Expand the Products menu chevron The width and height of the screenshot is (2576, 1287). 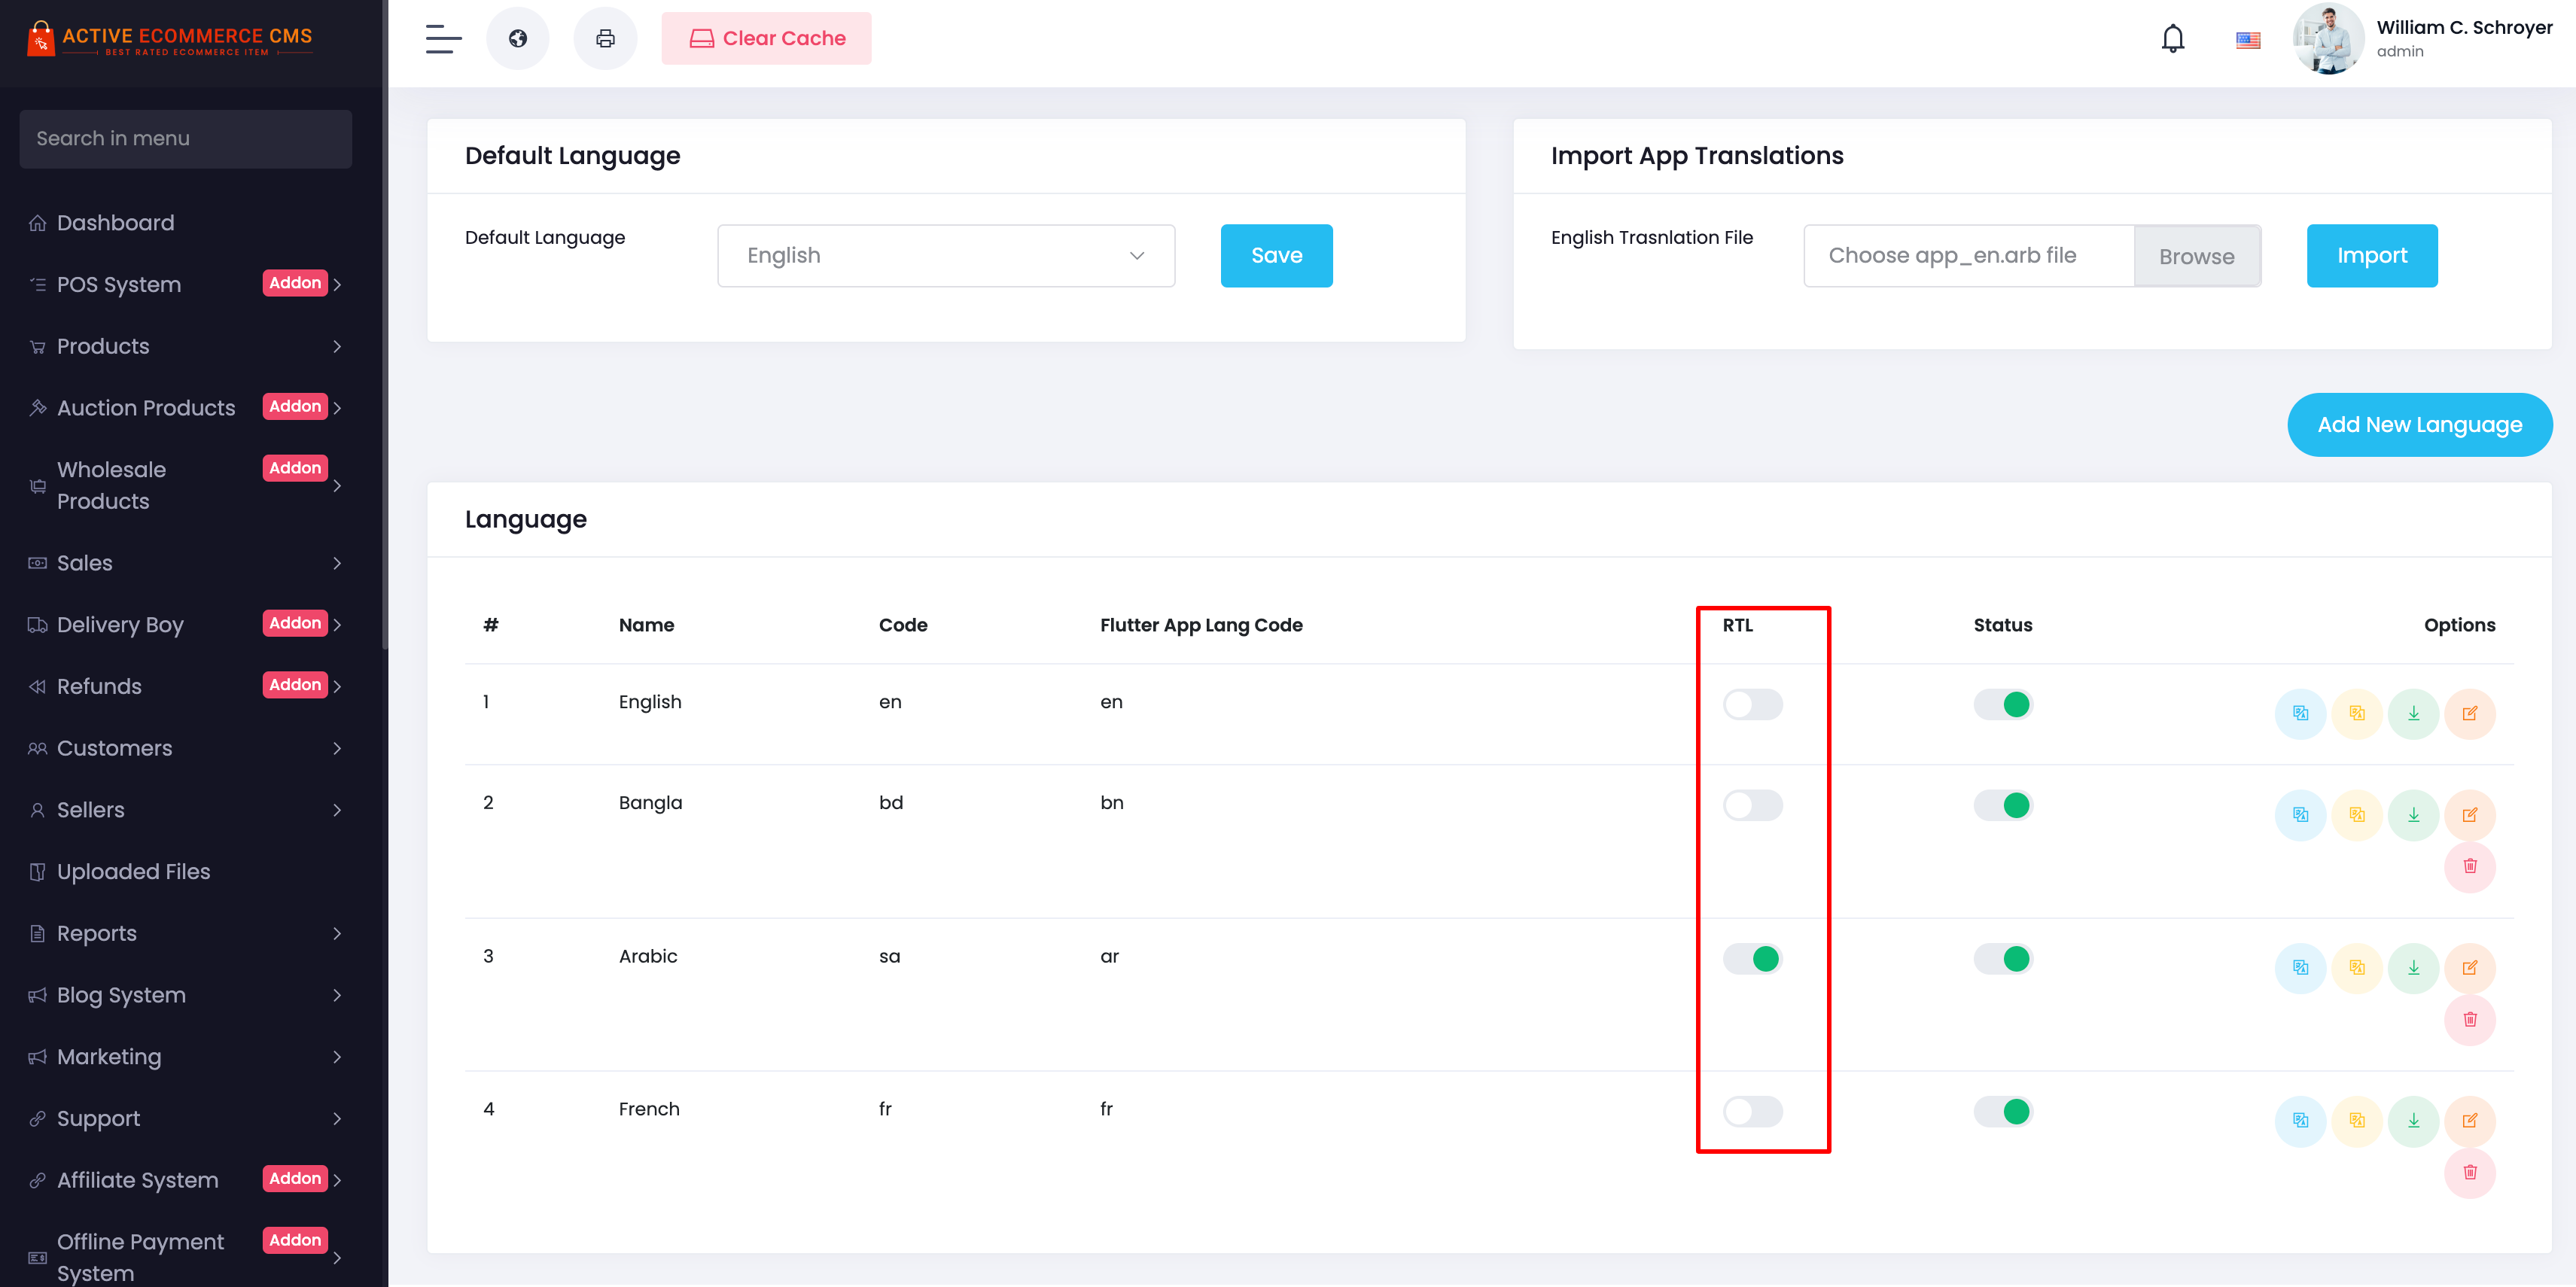coord(337,346)
